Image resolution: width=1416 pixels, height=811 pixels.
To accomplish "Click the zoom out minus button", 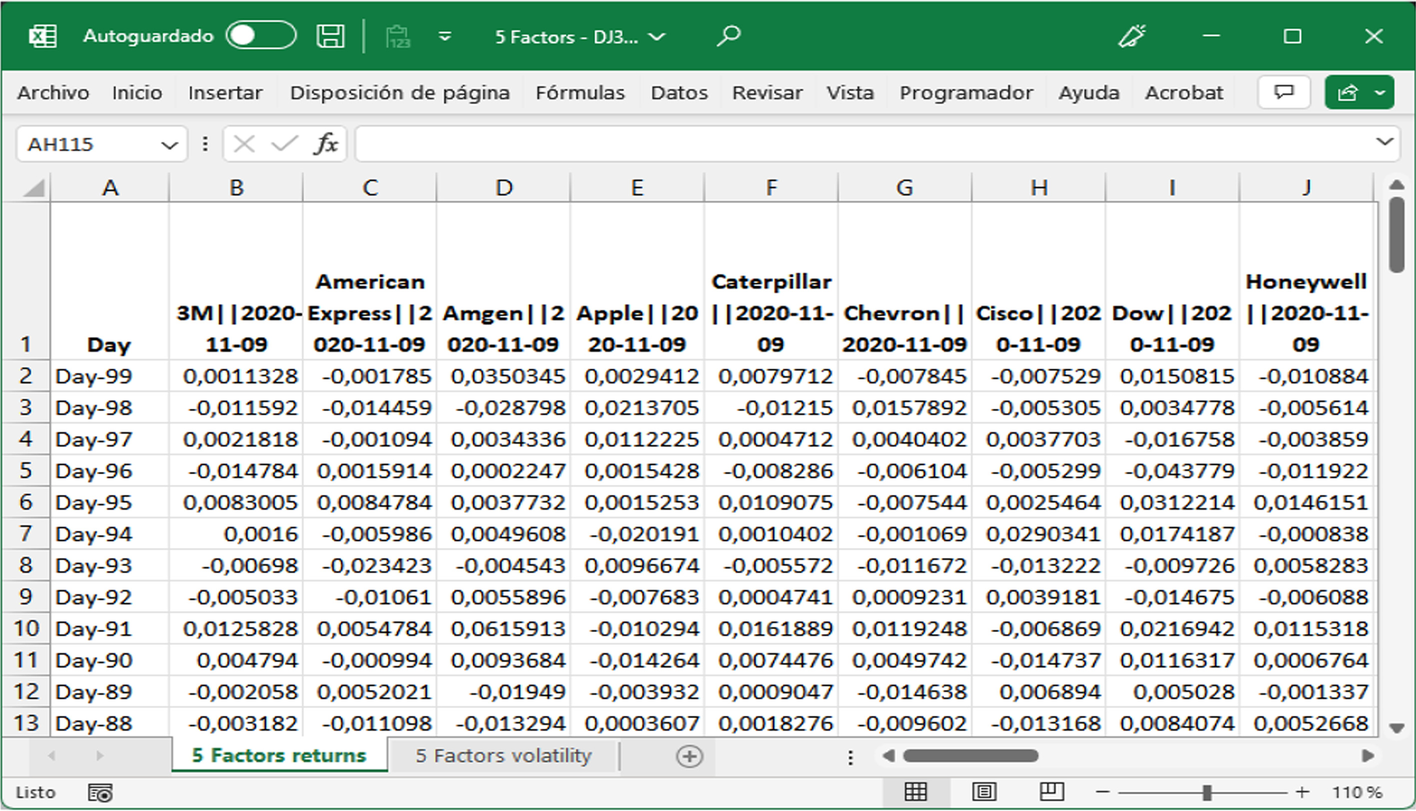I will coord(1101,792).
